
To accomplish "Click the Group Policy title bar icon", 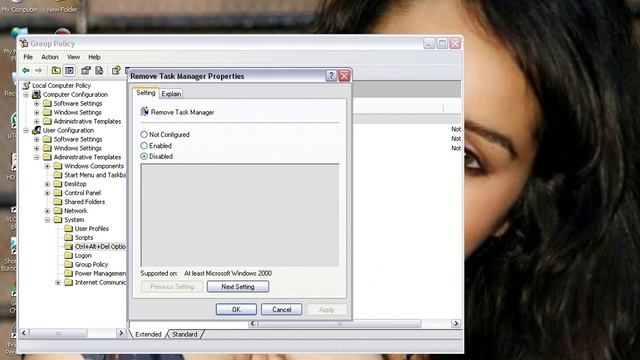I will 24,43.
